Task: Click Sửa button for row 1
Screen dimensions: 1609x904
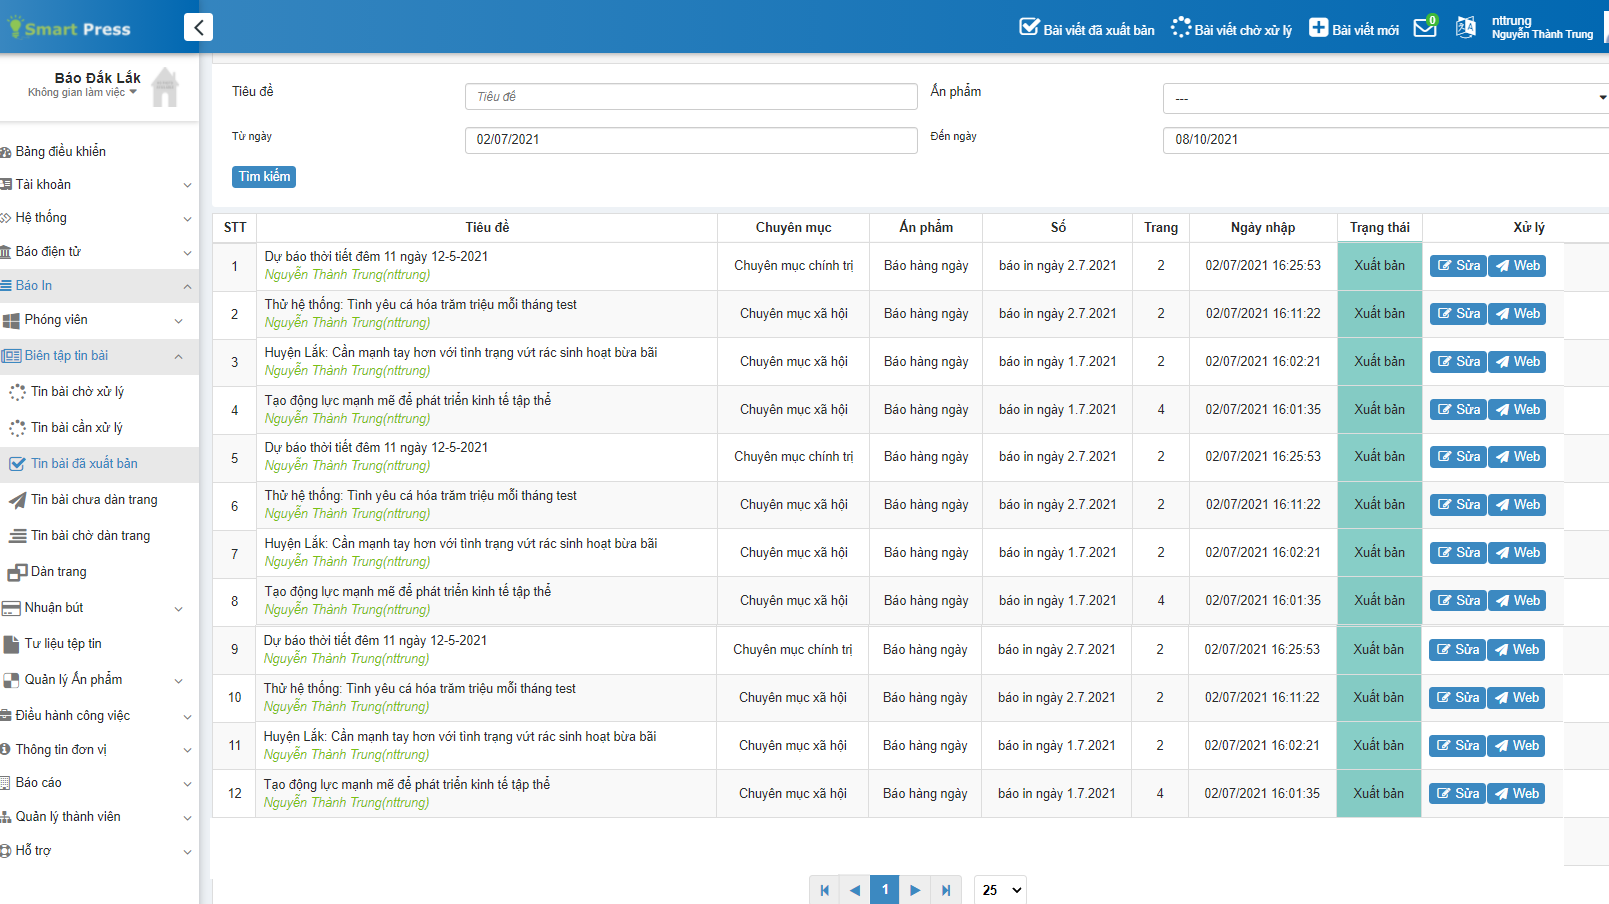Action: pyautogui.click(x=1458, y=266)
